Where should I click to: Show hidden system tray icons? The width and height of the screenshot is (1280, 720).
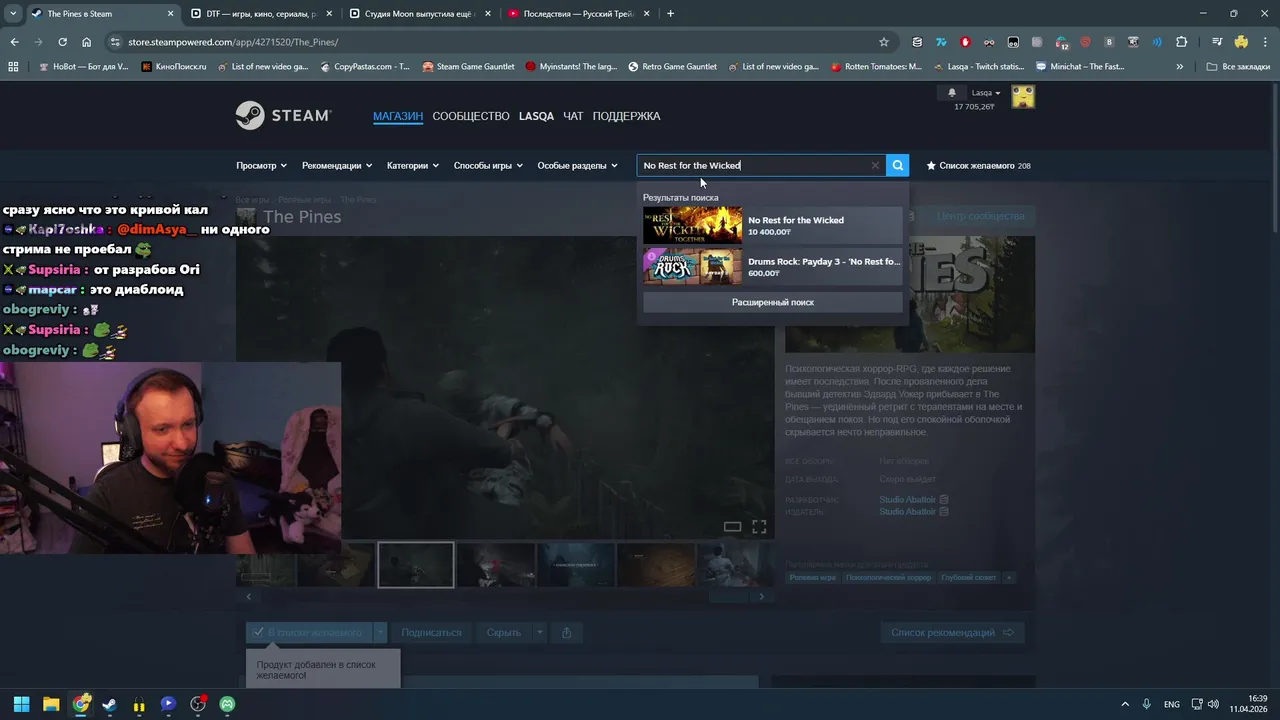click(x=1125, y=704)
